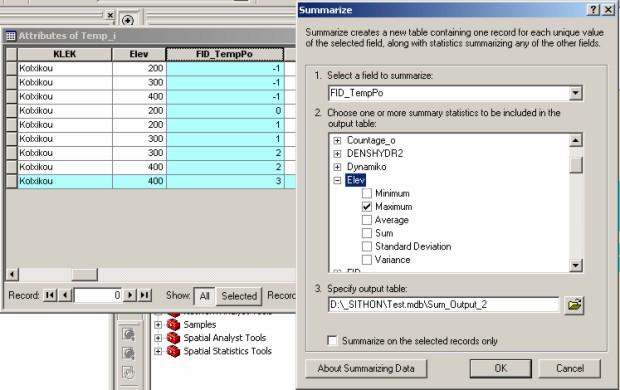Image resolution: width=620 pixels, height=390 pixels.
Task: Close the small panel with X above table
Action: click(110, 15)
